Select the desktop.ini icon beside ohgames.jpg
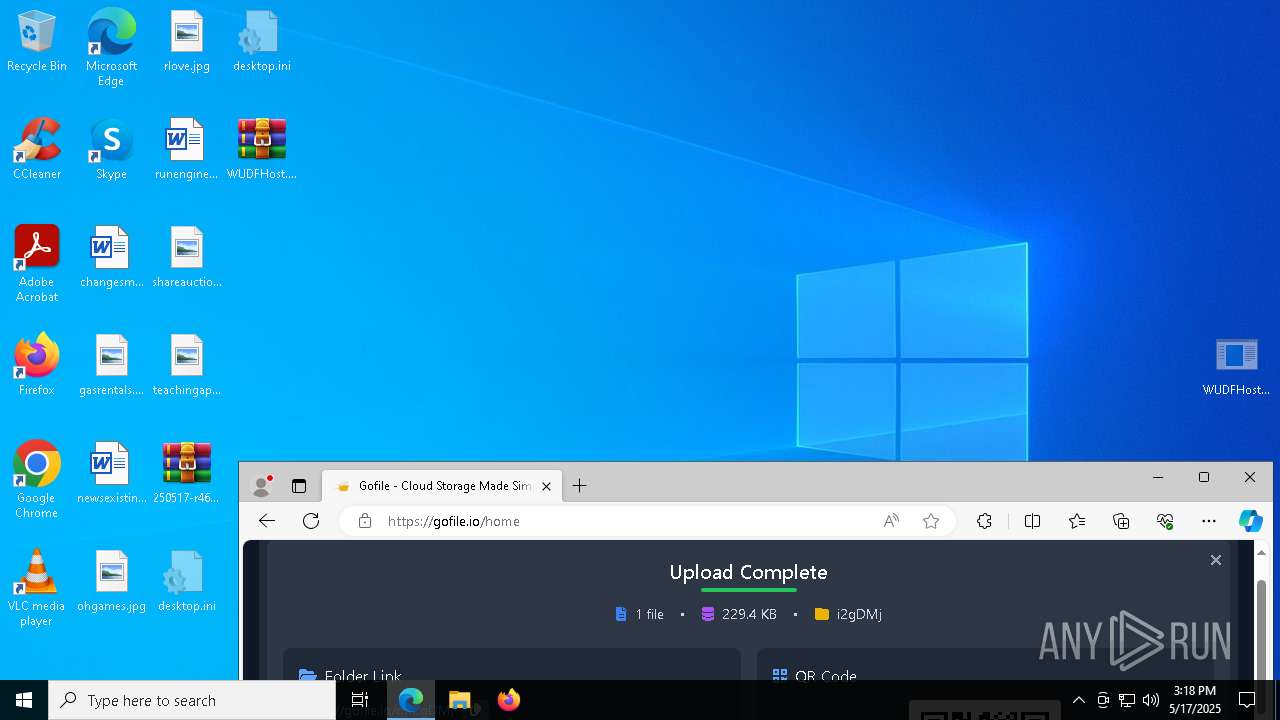This screenshot has height=720, width=1280. (x=186, y=582)
